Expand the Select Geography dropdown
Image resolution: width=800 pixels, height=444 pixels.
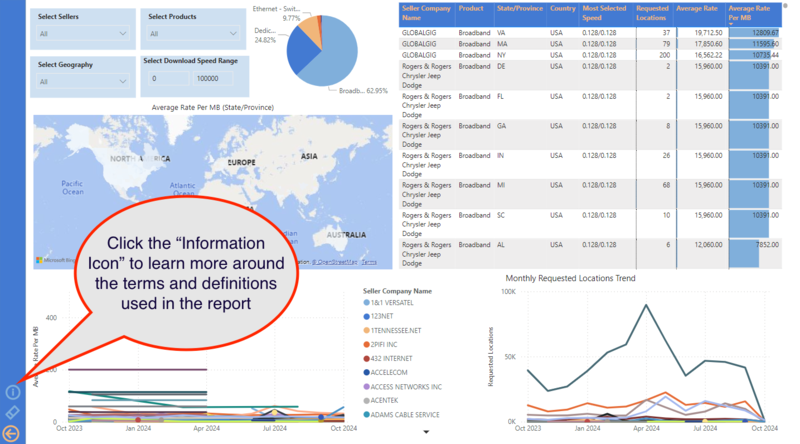tap(83, 81)
